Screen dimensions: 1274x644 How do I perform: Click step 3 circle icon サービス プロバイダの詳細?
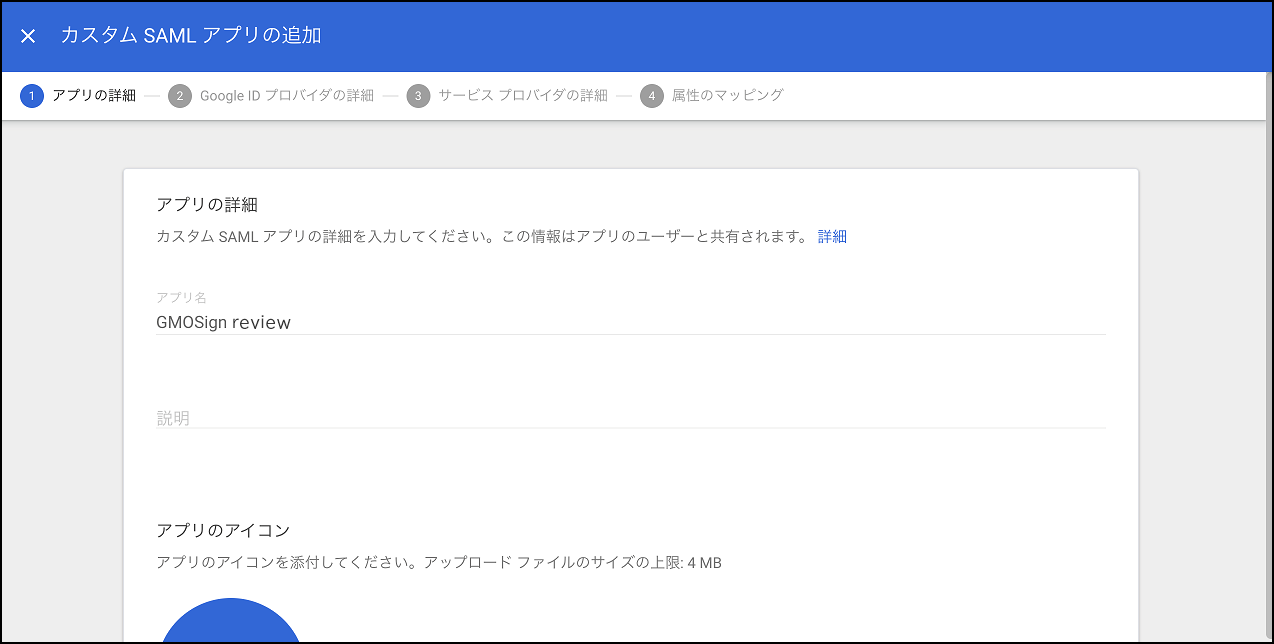418,95
